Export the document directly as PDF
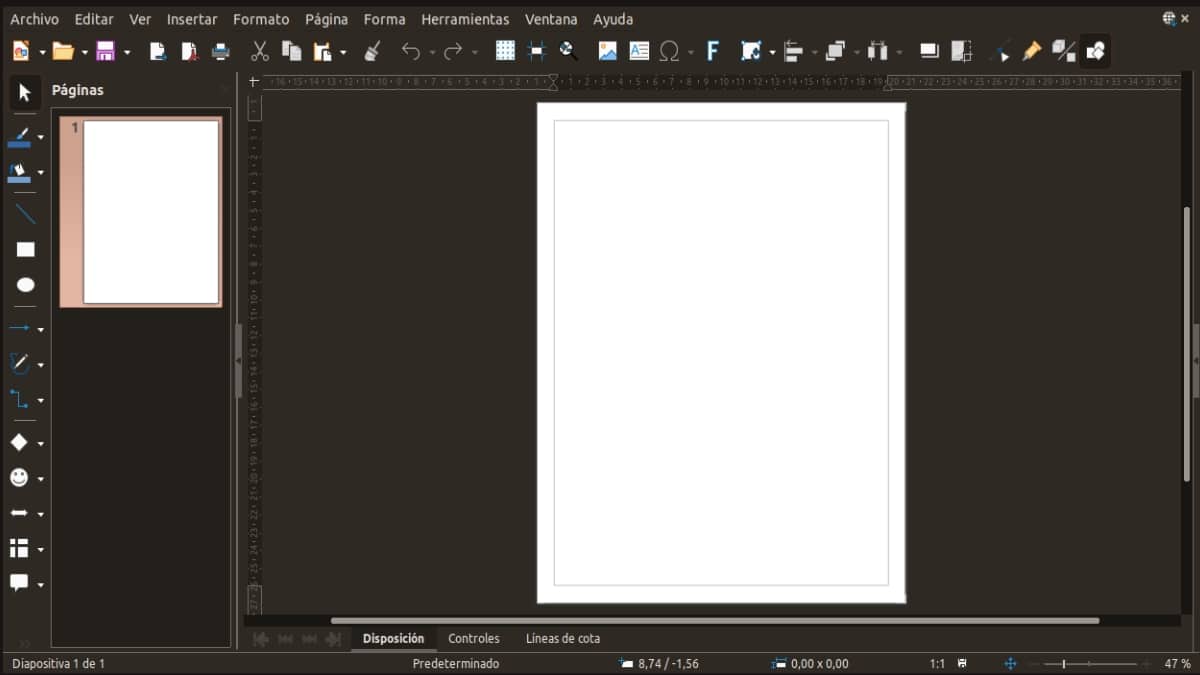1200x675 pixels. tap(189, 50)
